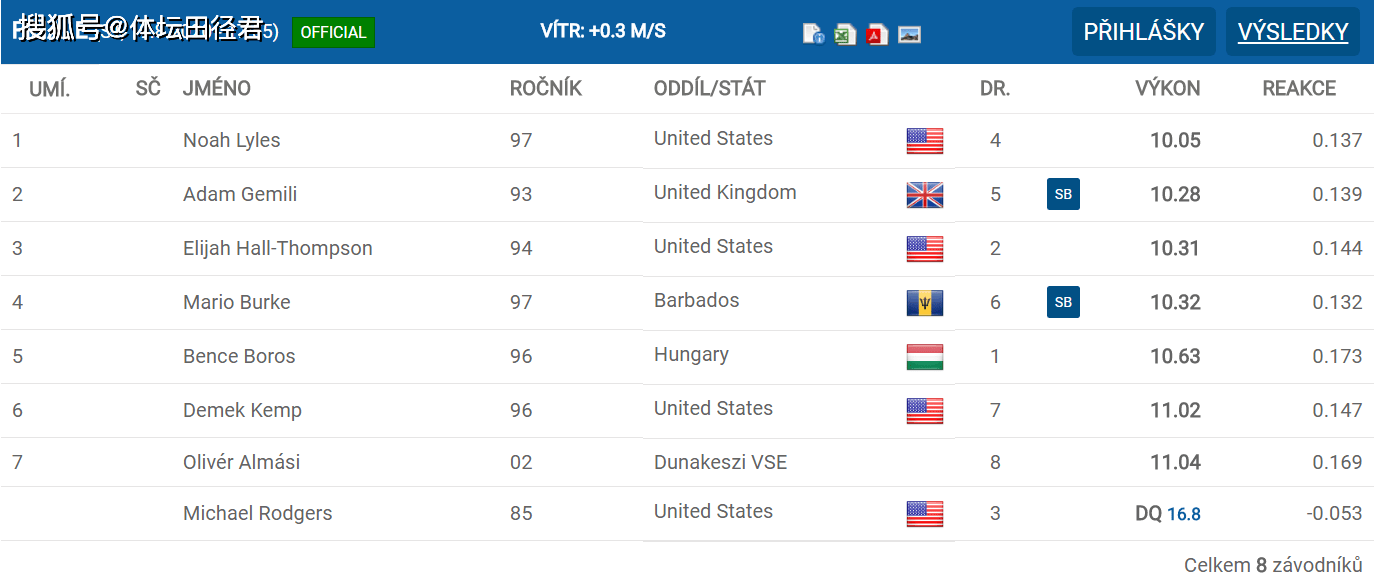
Task: Click Mario Burke's SB badge
Action: [x=1063, y=302]
